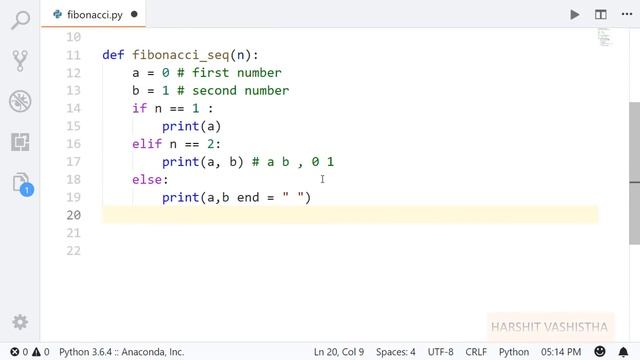Select the Python language mode
This screenshot has height=360, width=640.
513,352
